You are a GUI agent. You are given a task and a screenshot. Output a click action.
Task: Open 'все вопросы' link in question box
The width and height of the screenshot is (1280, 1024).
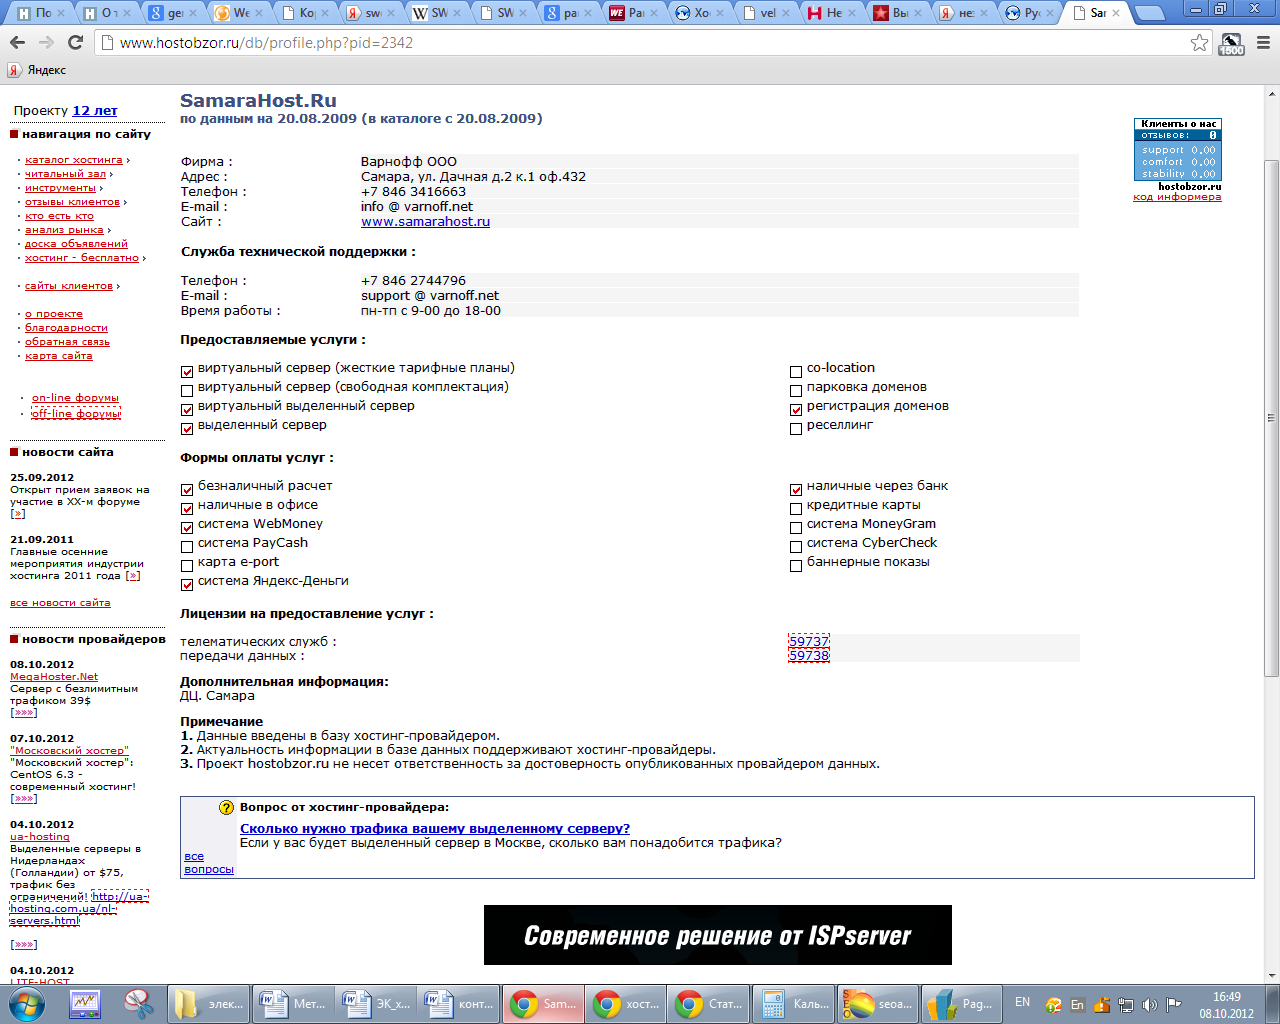(x=209, y=863)
